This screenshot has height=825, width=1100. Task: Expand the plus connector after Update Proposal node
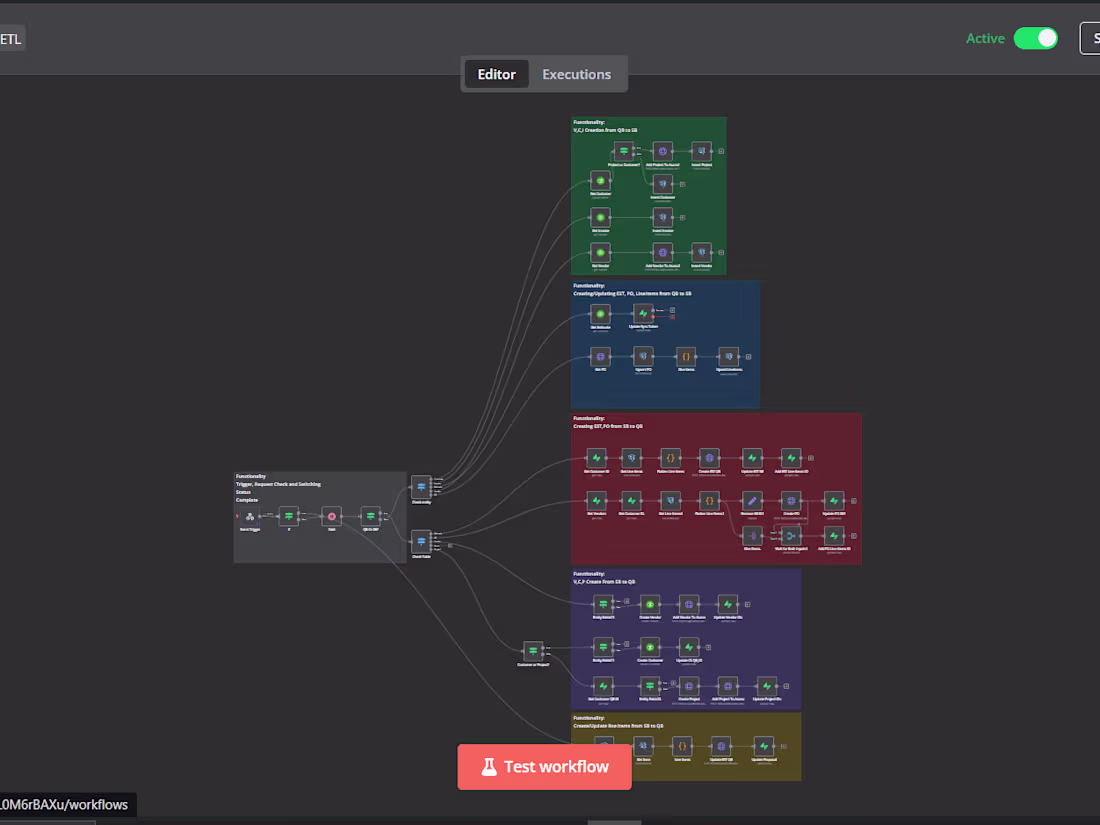pos(783,746)
